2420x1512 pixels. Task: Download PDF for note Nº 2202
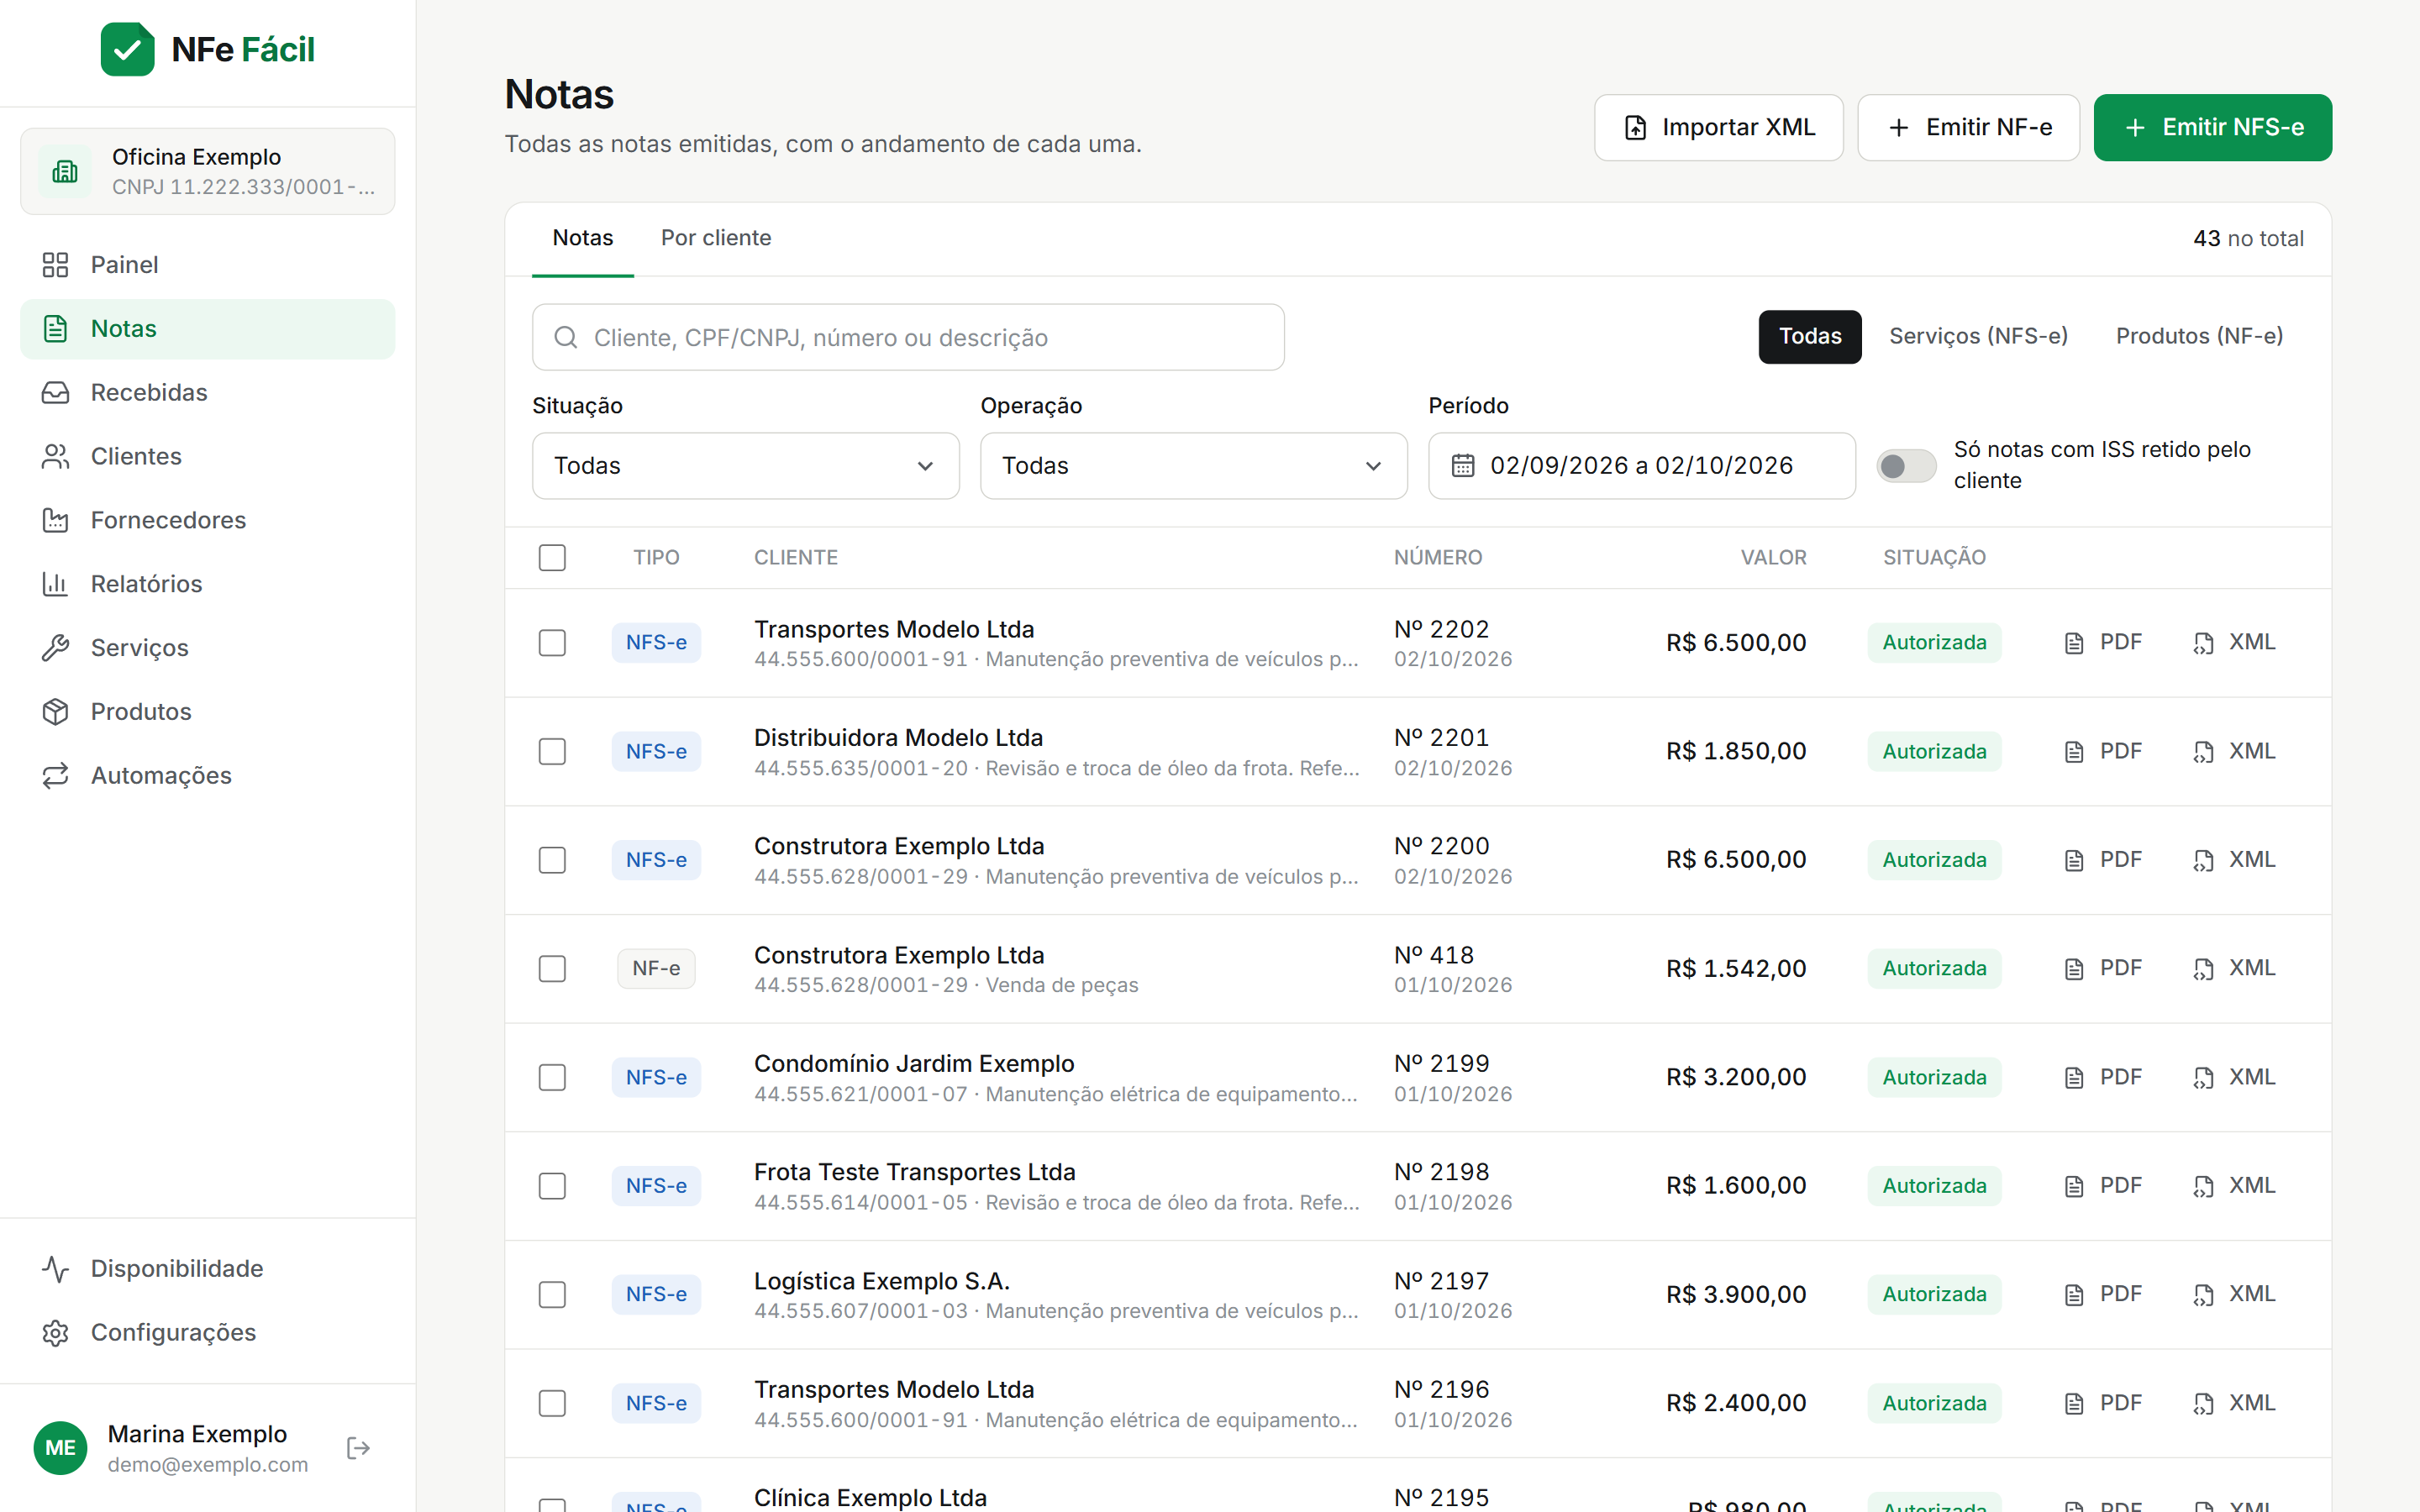[2103, 642]
